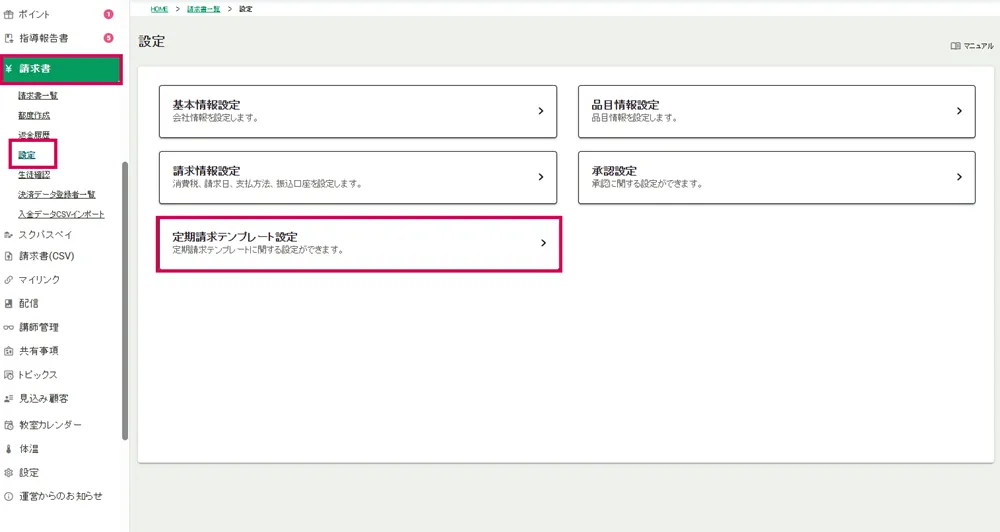Open 入金データCSVインポート submenu link

[x=61, y=214]
